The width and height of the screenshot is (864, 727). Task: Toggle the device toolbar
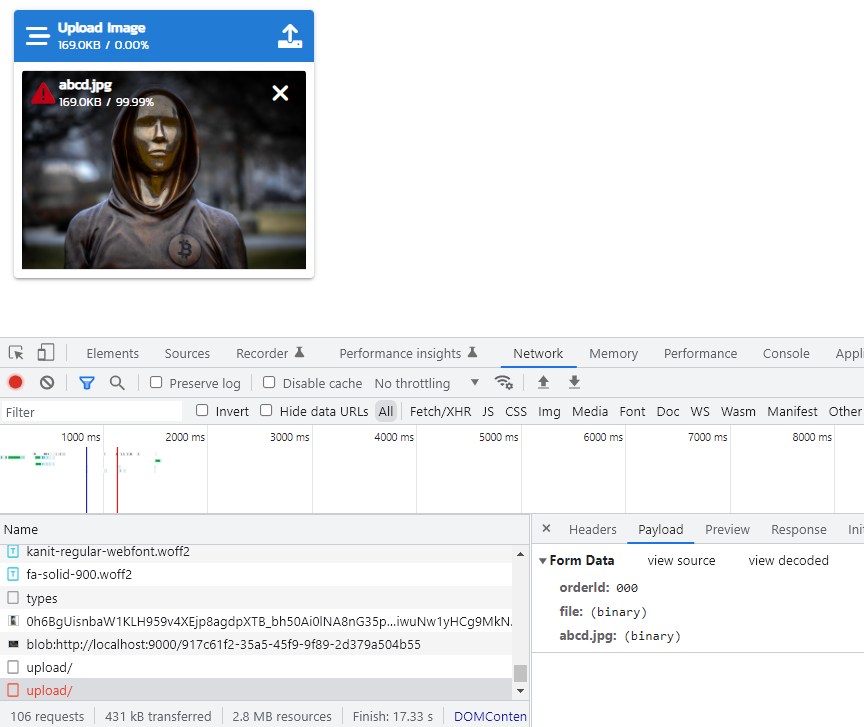click(44, 353)
